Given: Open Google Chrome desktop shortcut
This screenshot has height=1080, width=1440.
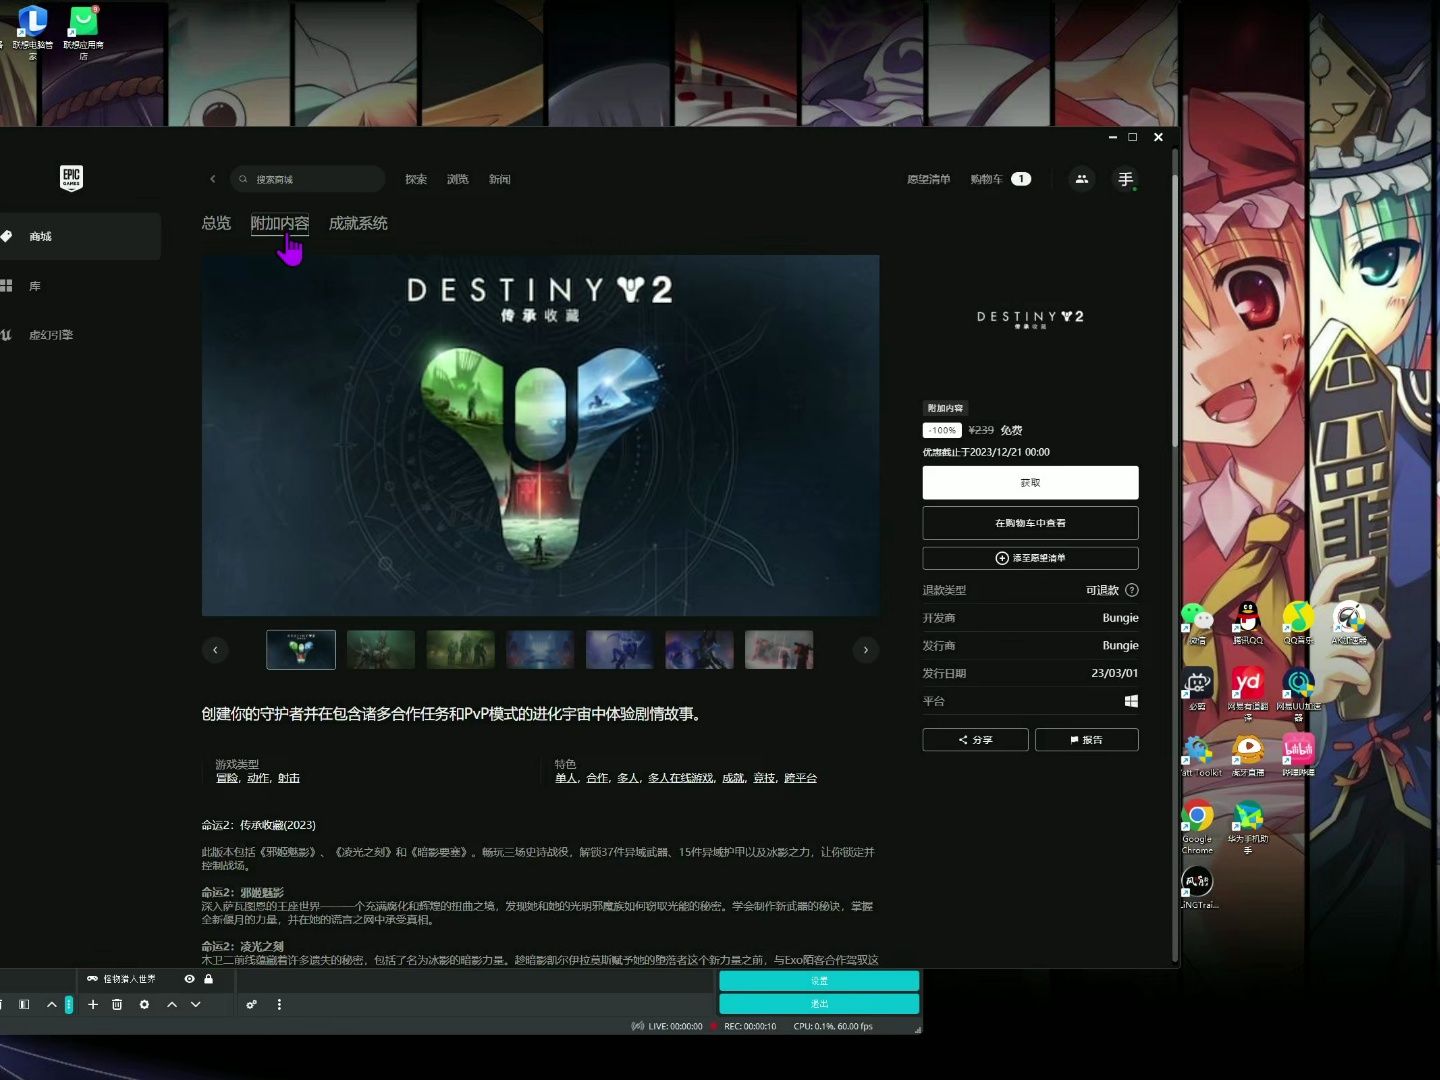Looking at the screenshot, I should click(x=1197, y=826).
